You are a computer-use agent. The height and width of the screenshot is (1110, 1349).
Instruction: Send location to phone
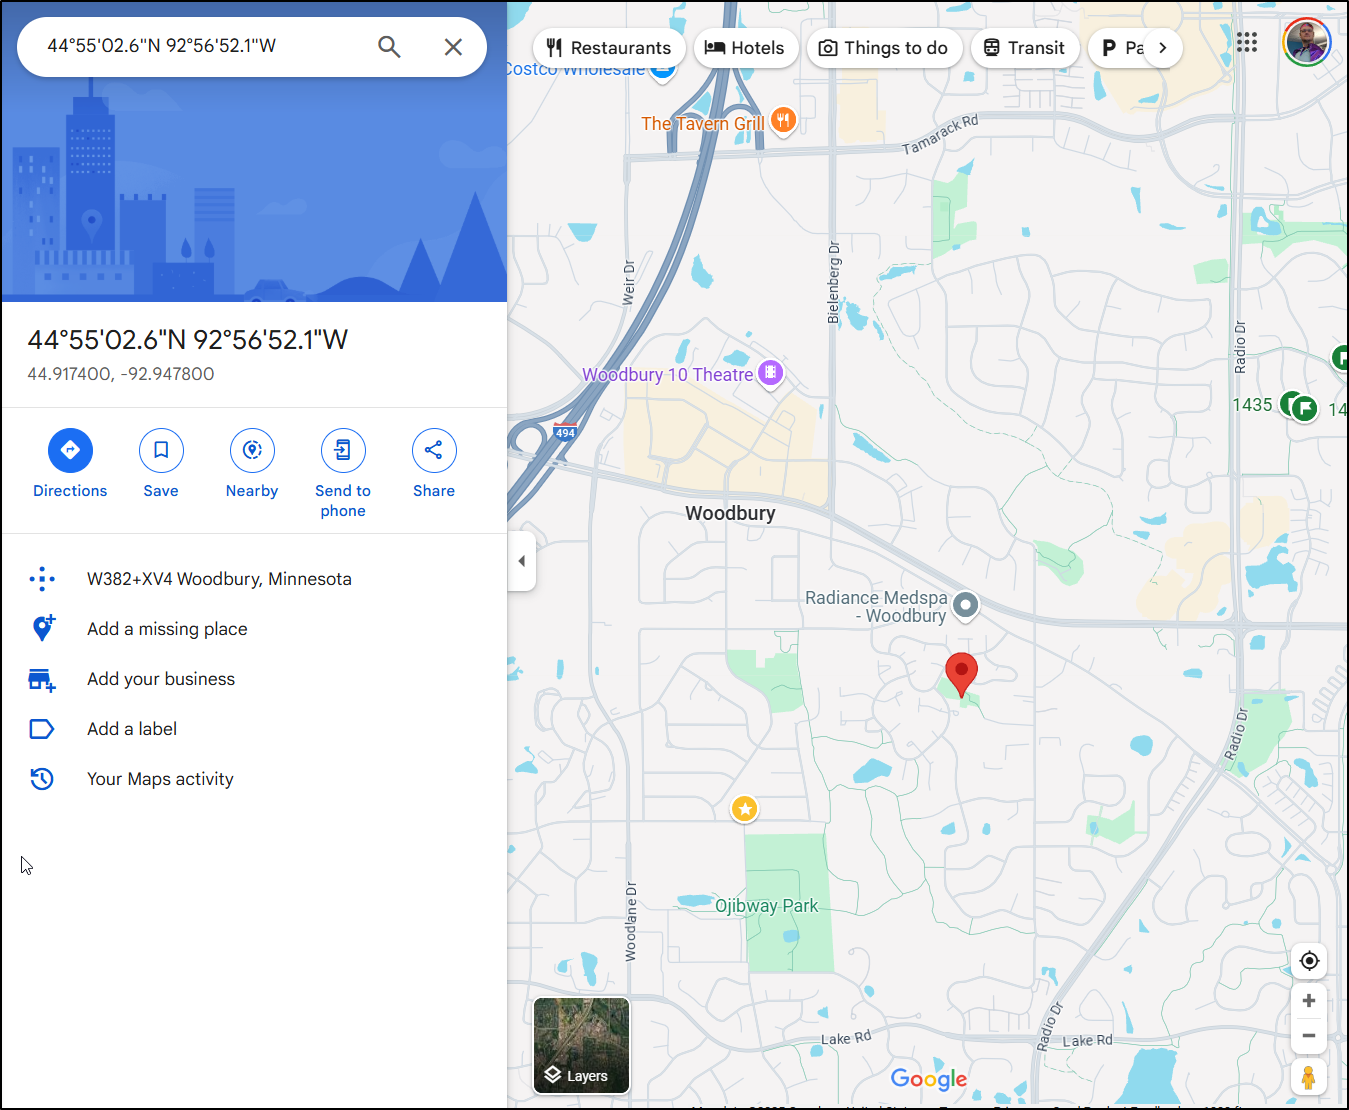(x=343, y=474)
